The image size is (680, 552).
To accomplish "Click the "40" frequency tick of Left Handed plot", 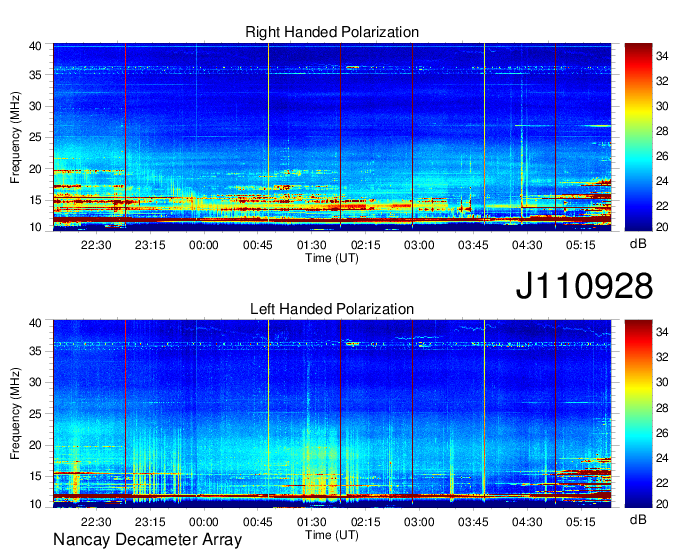I will pos(35,323).
